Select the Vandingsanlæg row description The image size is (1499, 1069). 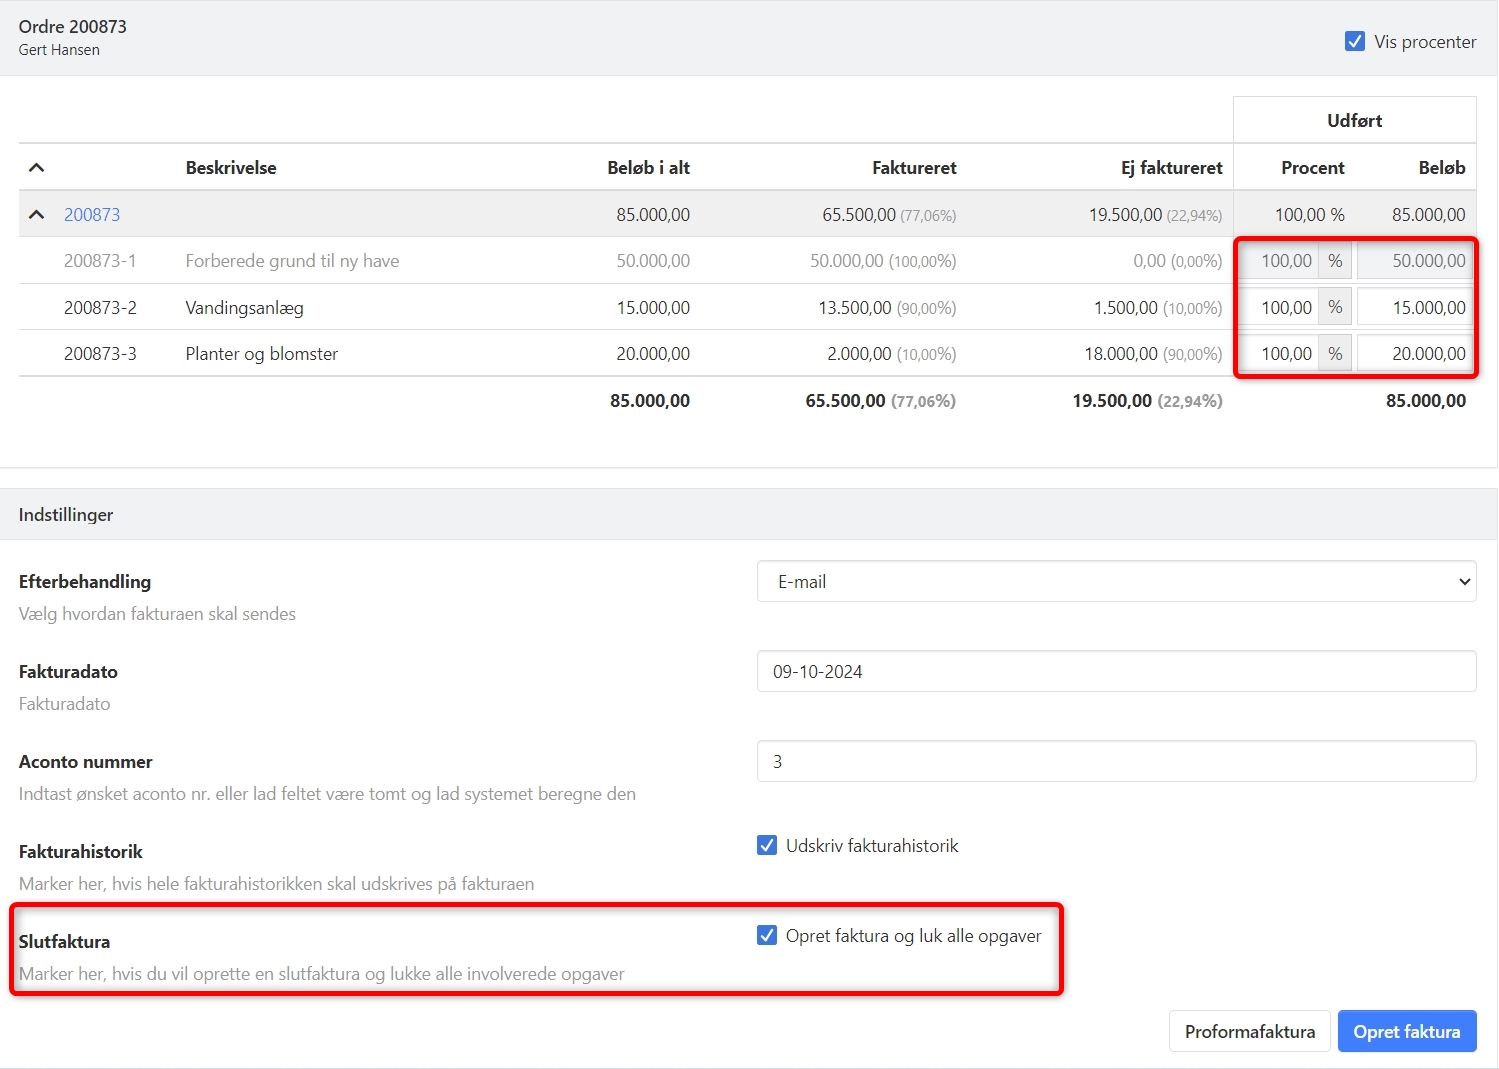[244, 308]
